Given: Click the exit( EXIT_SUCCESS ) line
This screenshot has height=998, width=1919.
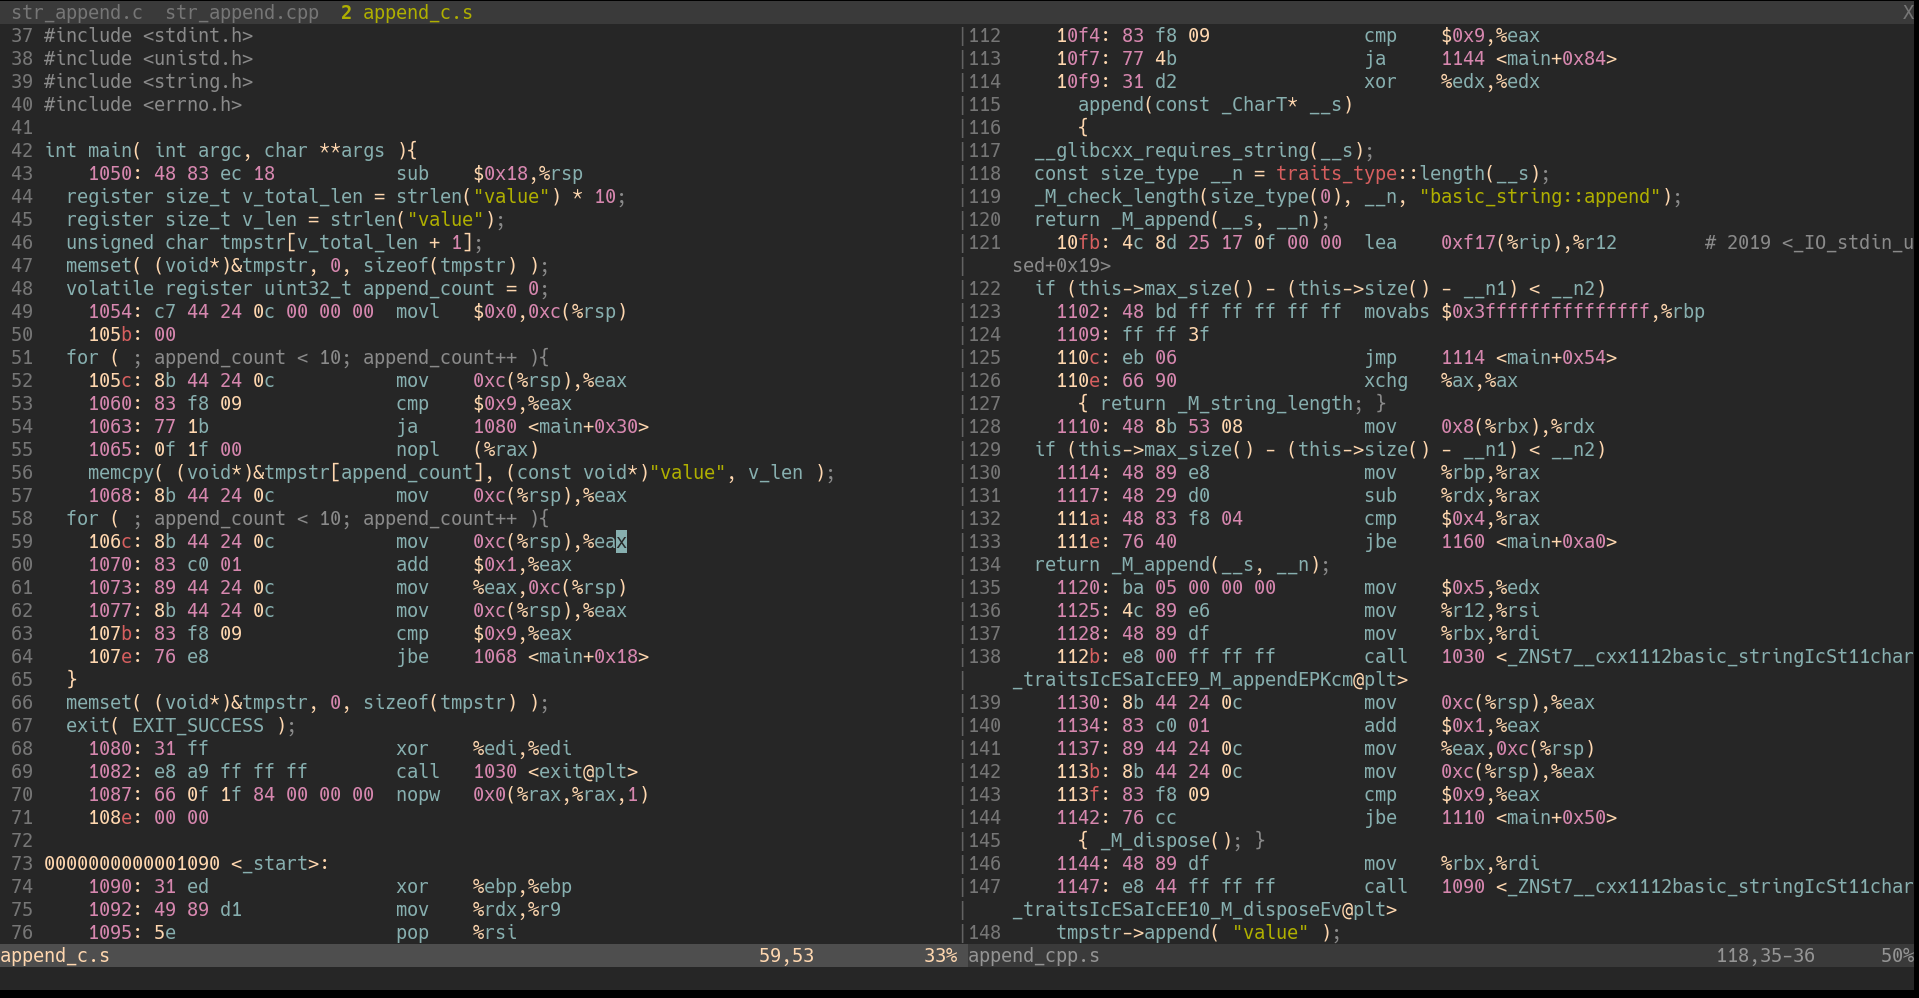Looking at the screenshot, I should coord(180,726).
